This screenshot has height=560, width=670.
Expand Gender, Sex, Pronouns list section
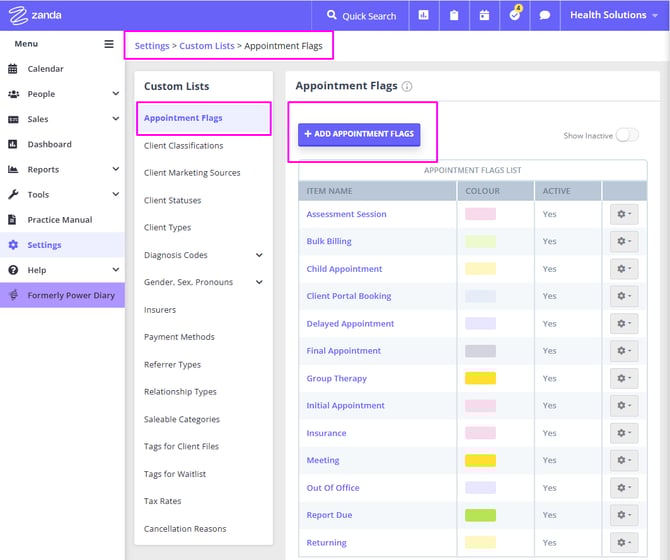coord(259,282)
